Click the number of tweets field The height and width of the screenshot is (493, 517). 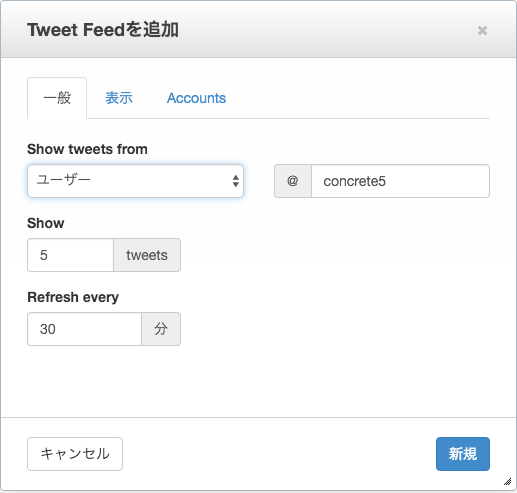[70, 255]
